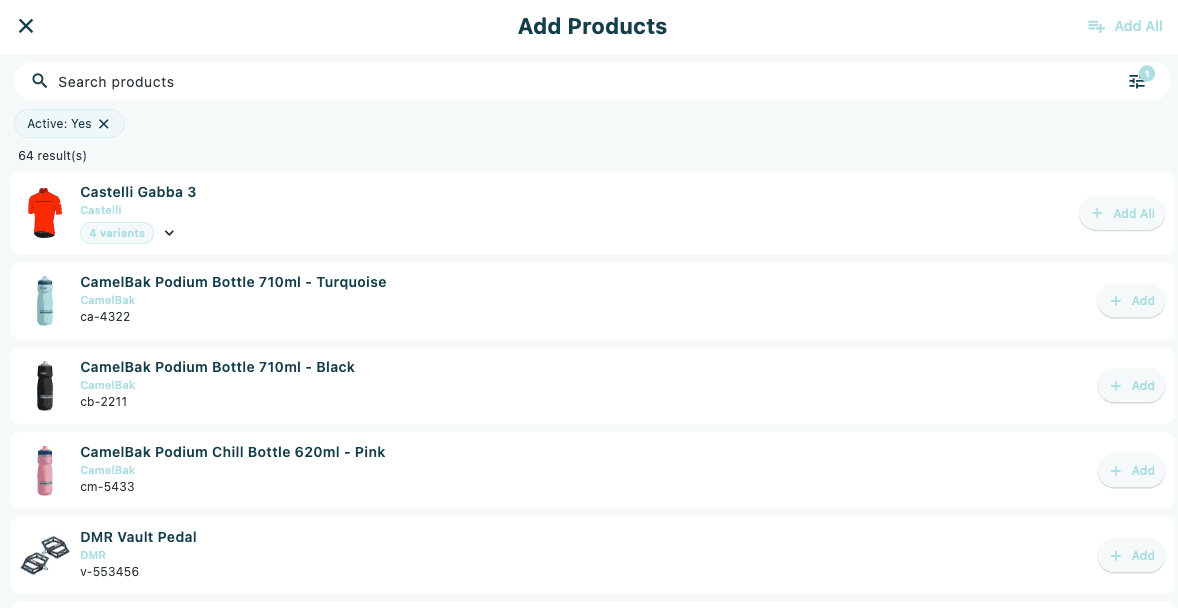Click the Castelli brand label

pos(101,210)
